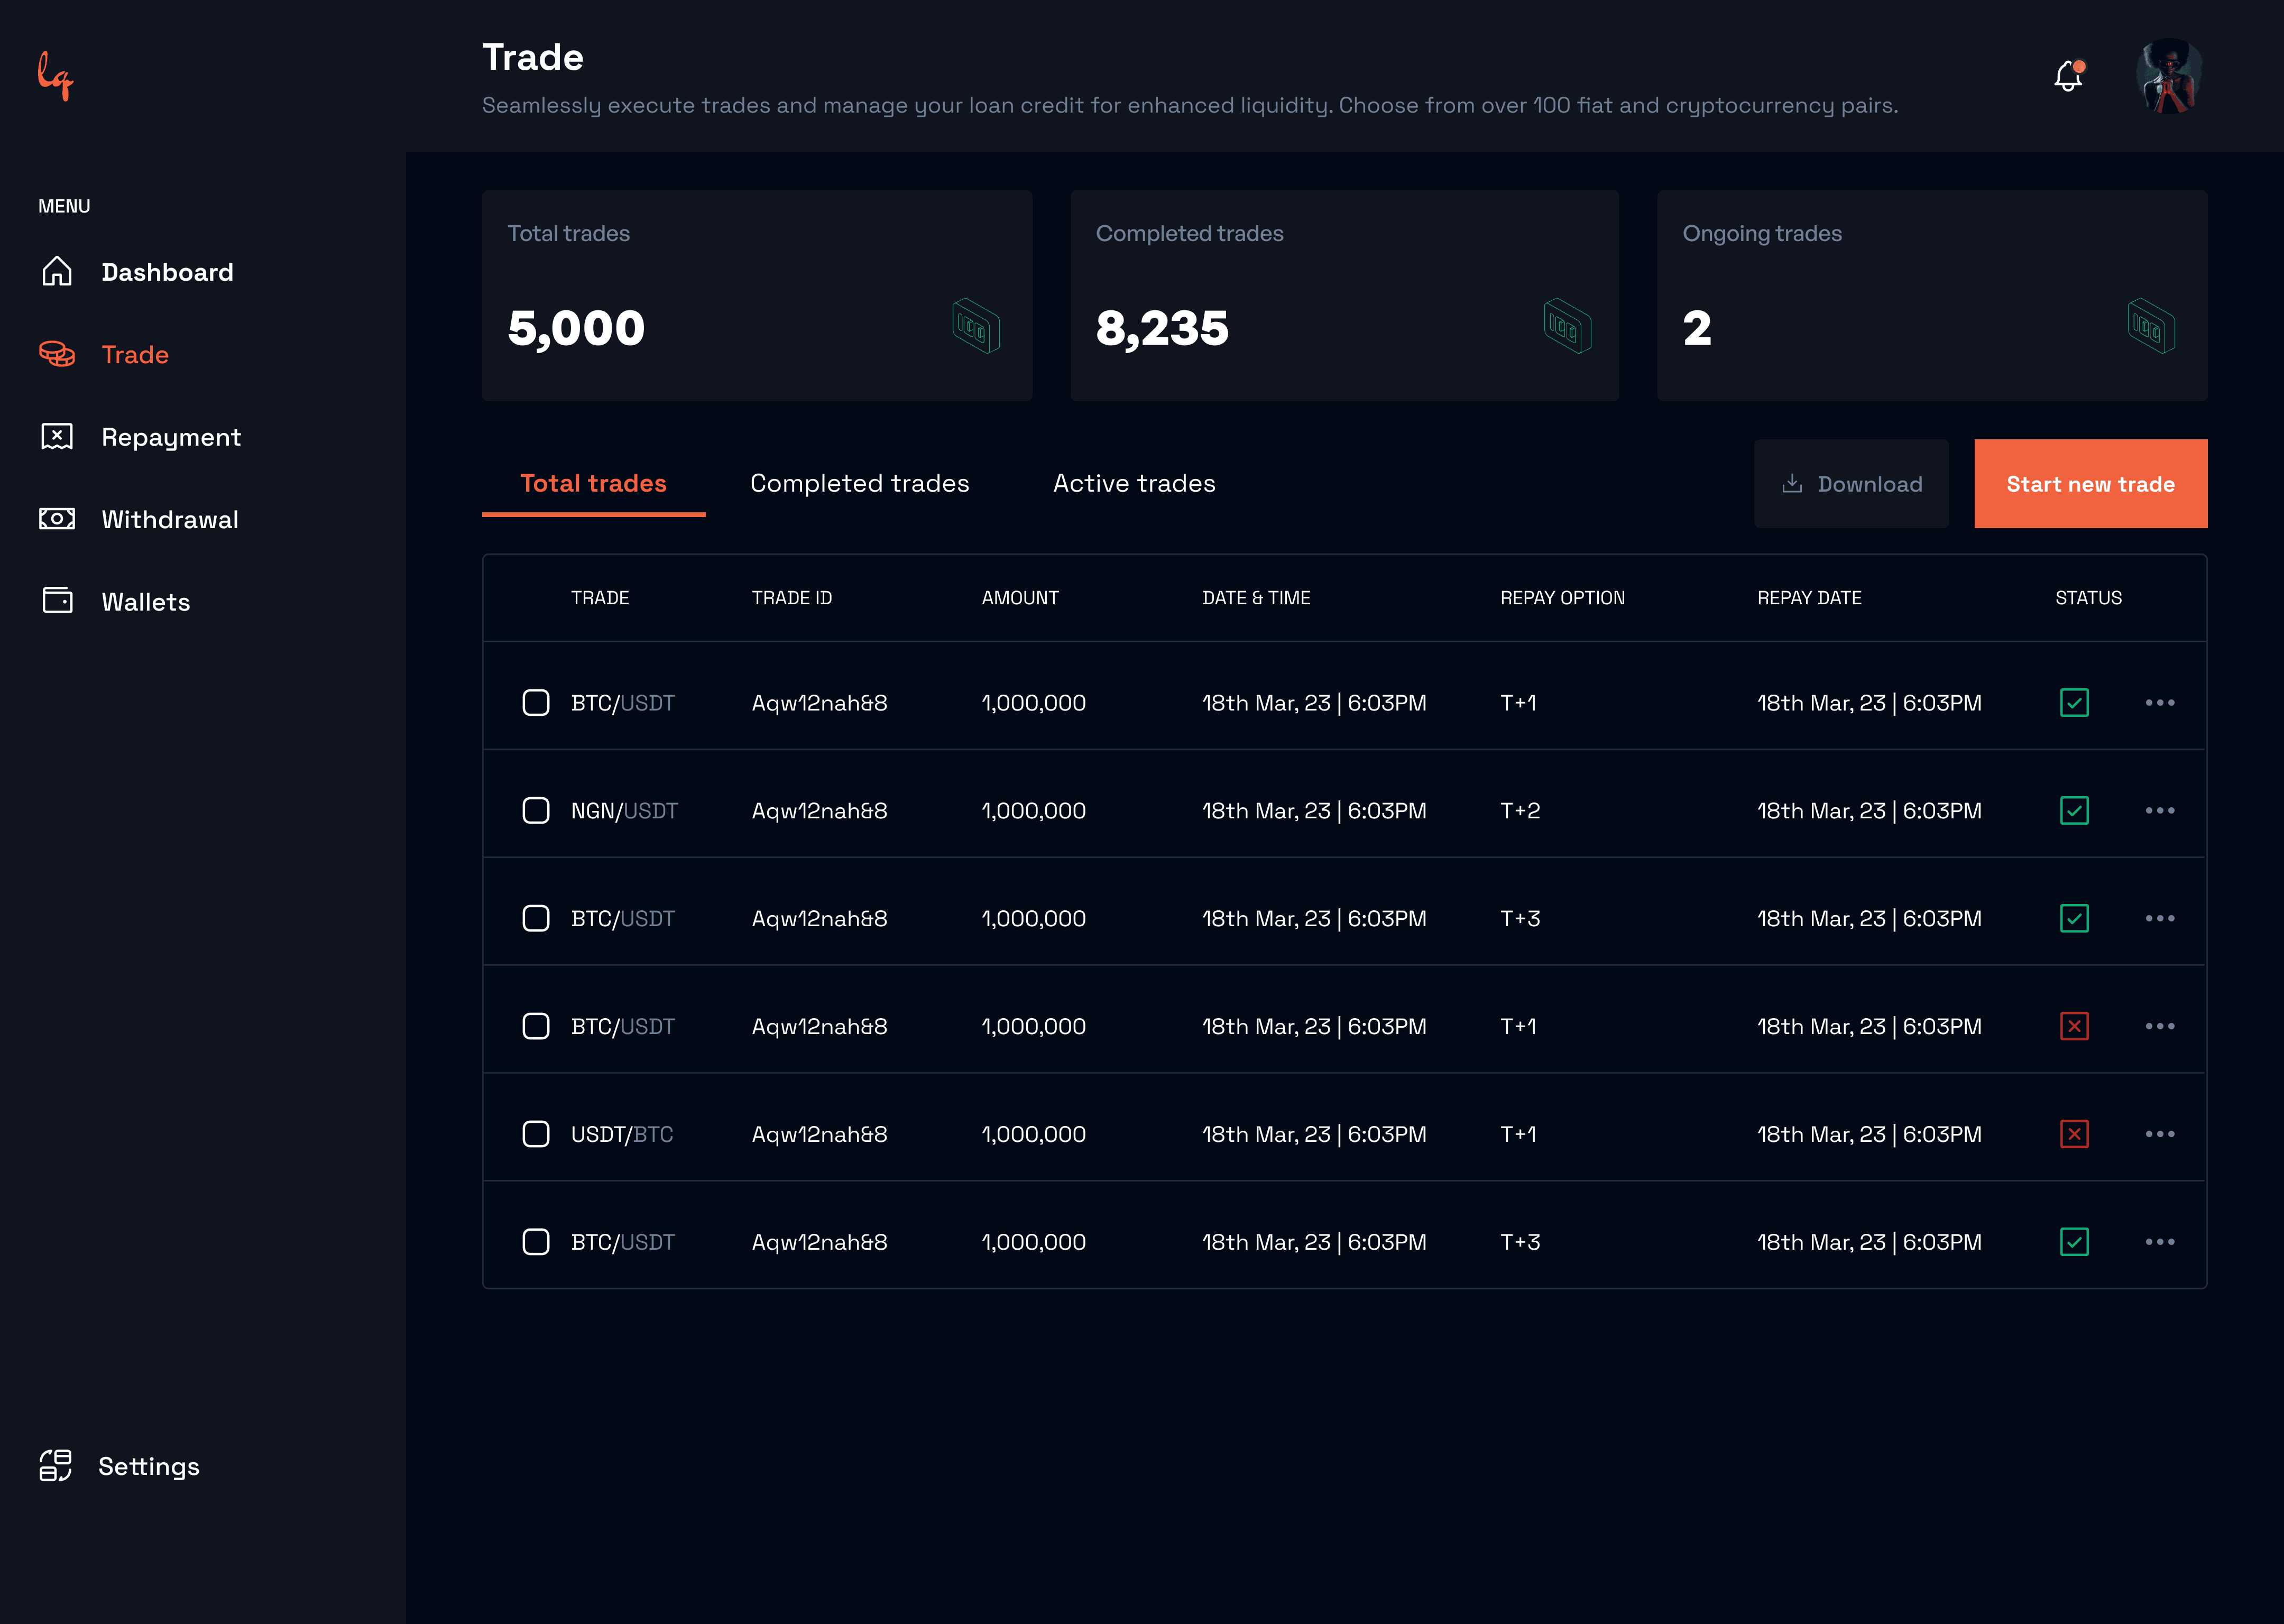Click the lq logo in sidebar
The height and width of the screenshot is (1624, 2284).
tap(56, 76)
